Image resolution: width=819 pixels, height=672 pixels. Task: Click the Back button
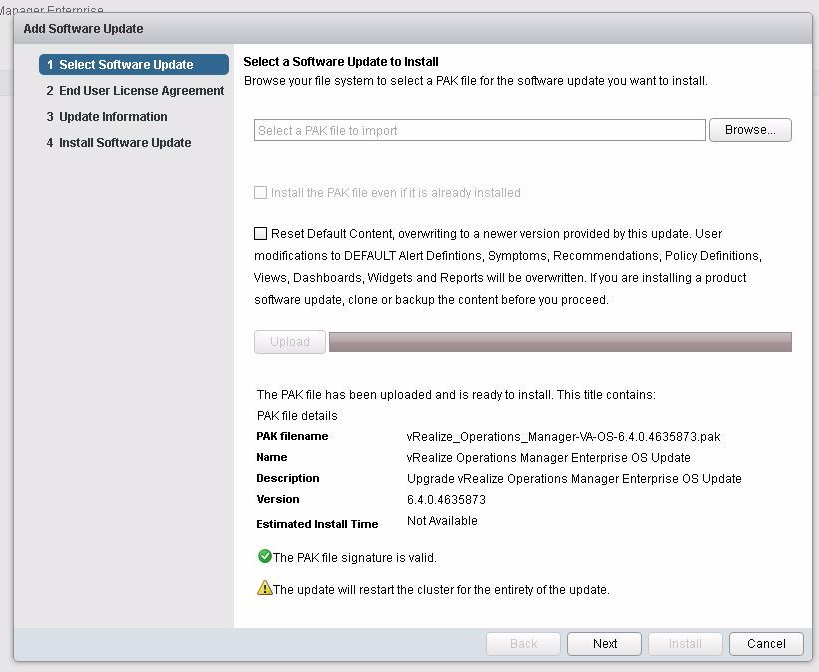point(523,644)
